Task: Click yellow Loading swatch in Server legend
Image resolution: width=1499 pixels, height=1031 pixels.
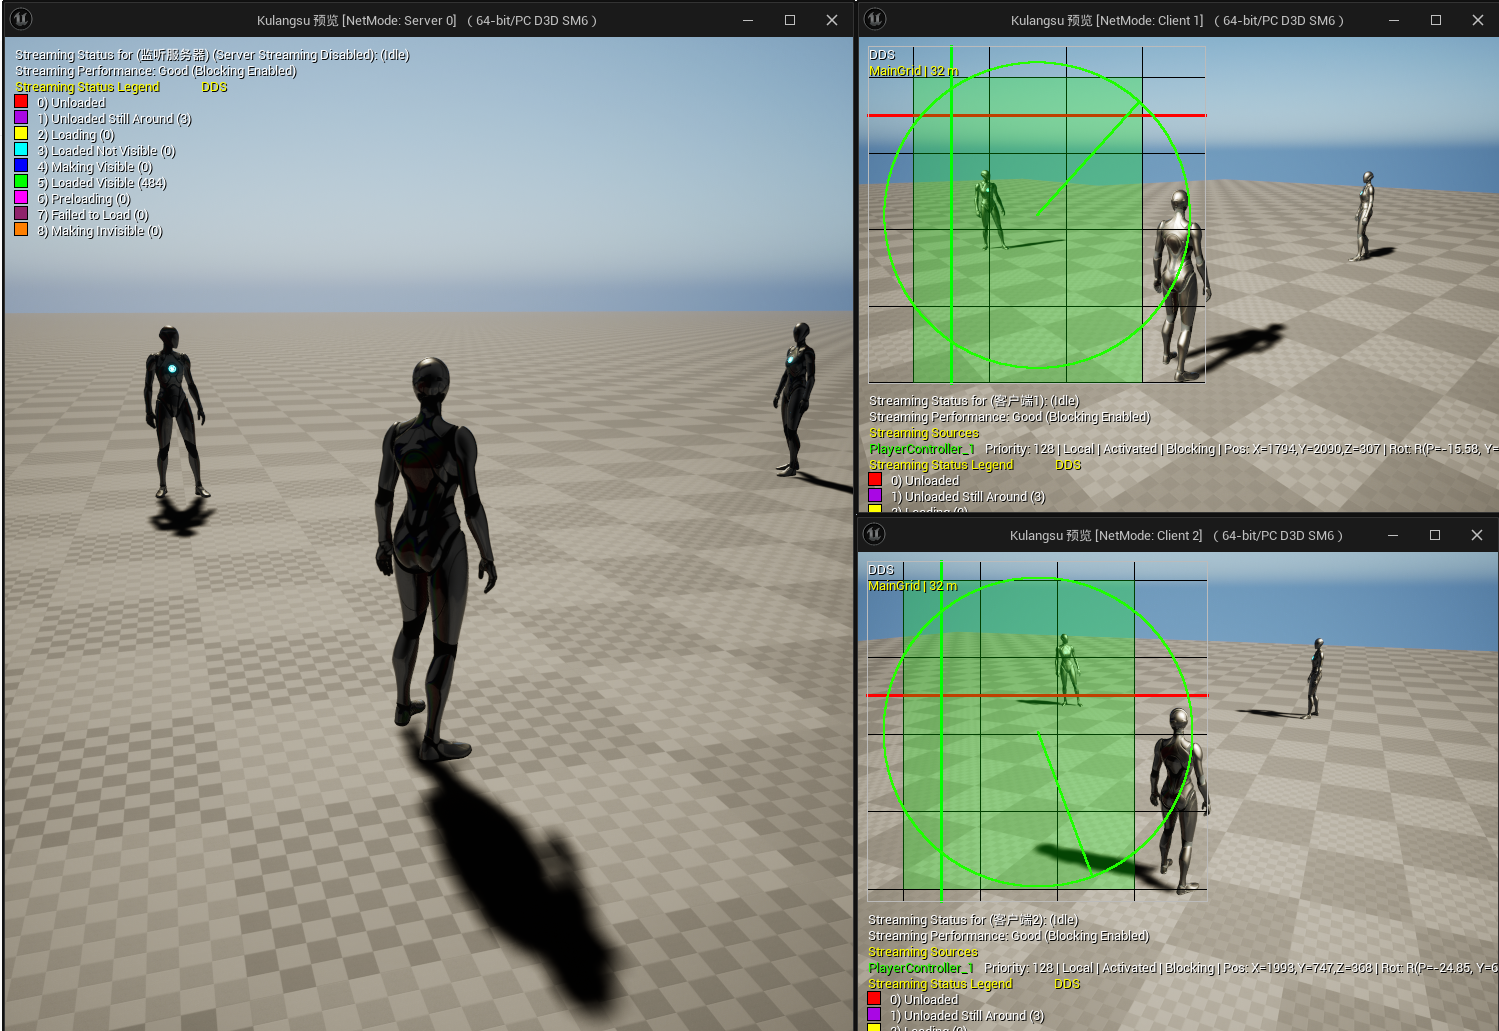Action: (x=21, y=134)
